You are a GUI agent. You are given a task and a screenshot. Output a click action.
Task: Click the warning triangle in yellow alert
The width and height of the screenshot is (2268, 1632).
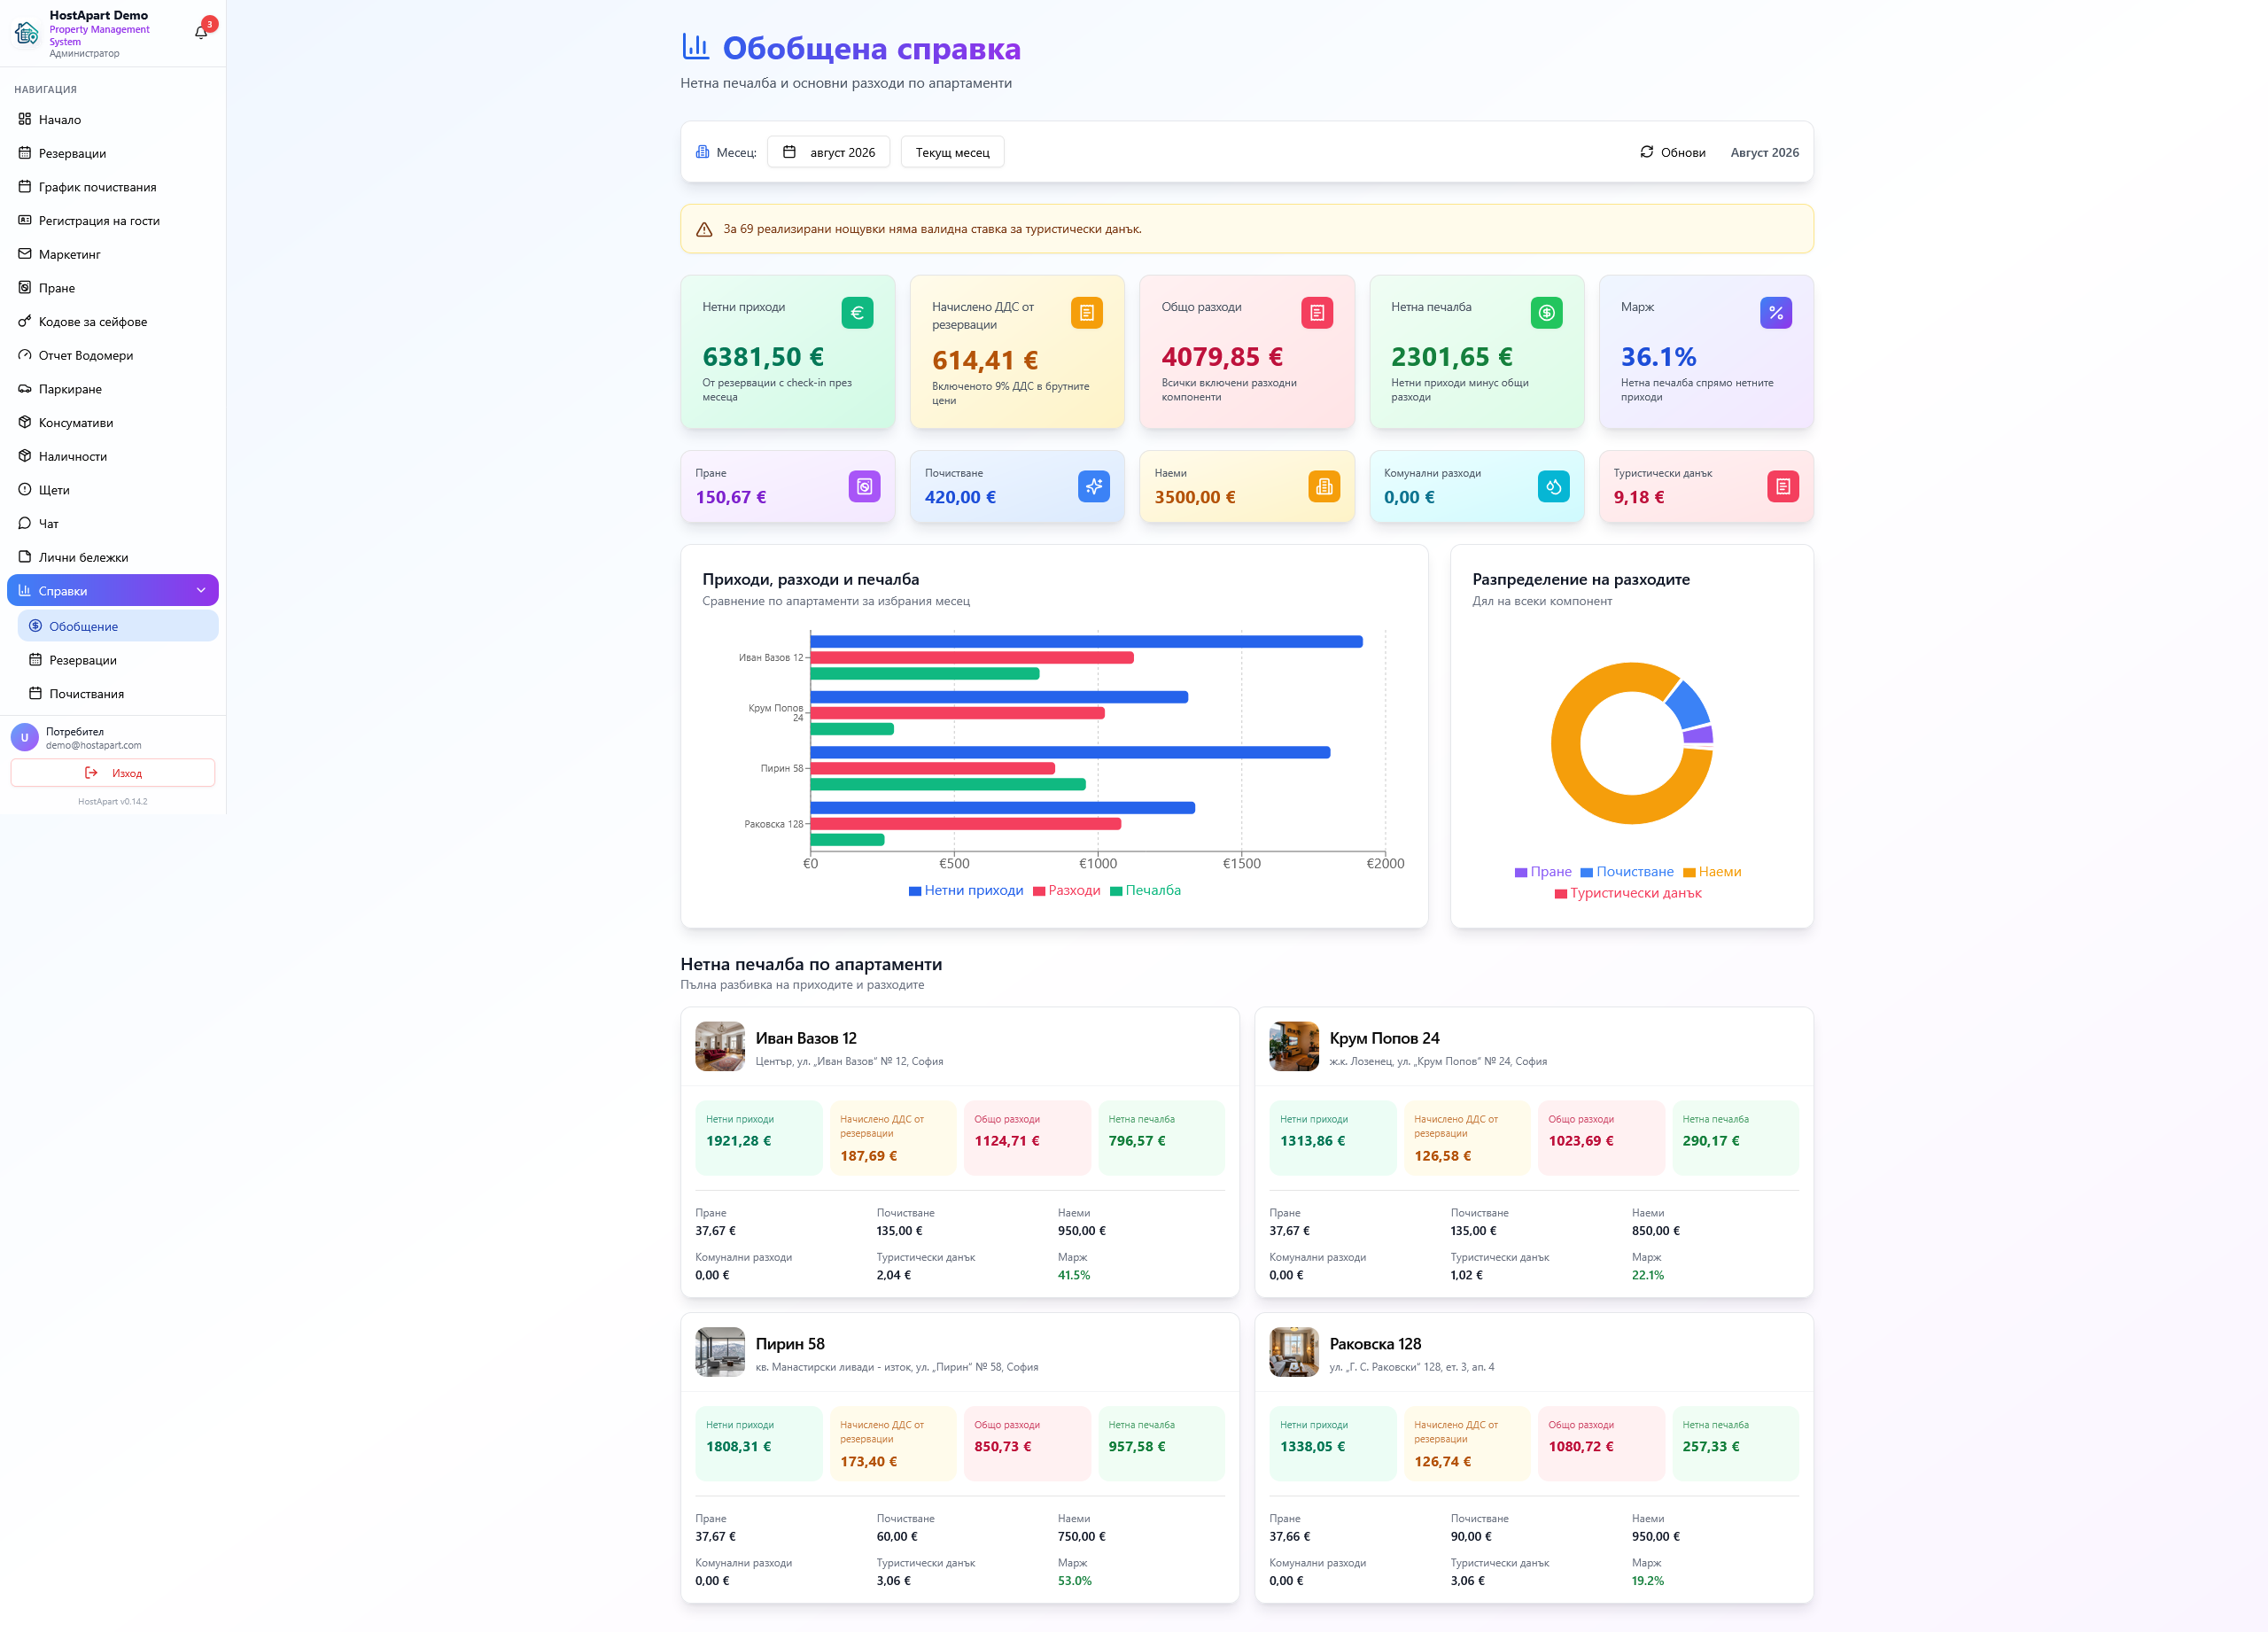[x=704, y=229]
